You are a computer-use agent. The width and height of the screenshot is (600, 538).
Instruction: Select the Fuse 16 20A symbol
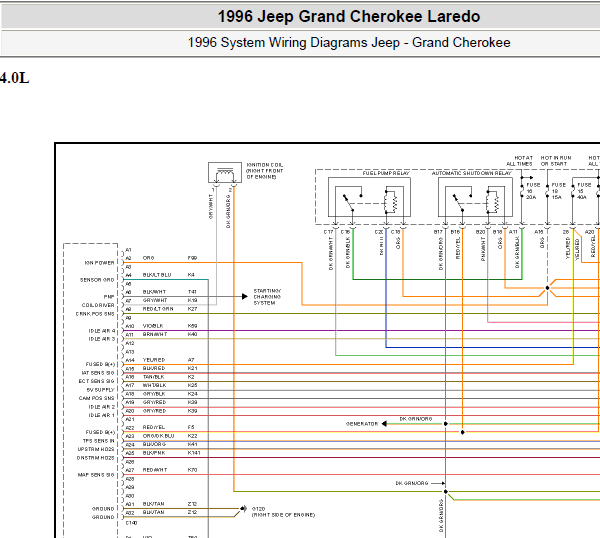522,191
